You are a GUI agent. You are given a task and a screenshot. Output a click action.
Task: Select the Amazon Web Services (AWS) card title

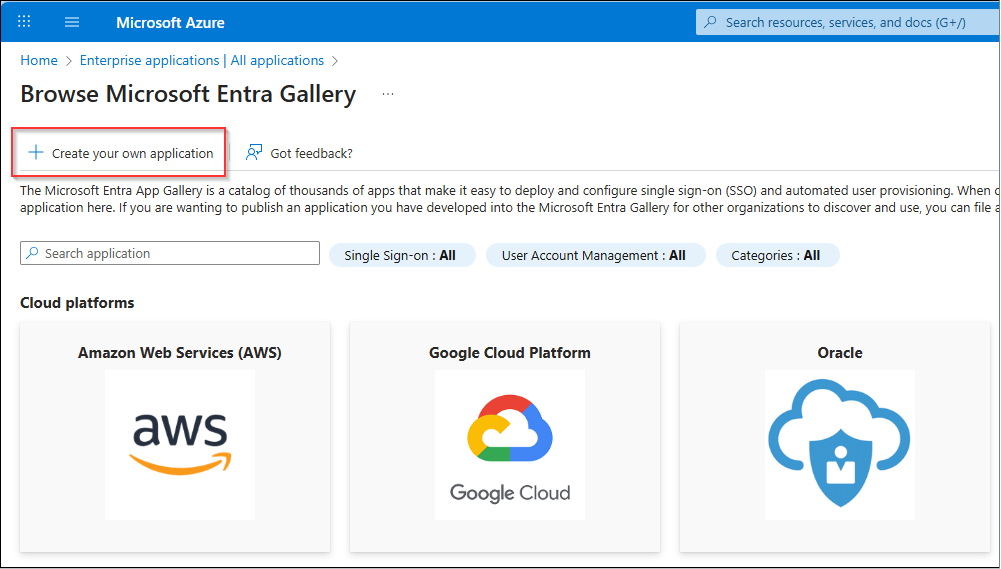[180, 353]
